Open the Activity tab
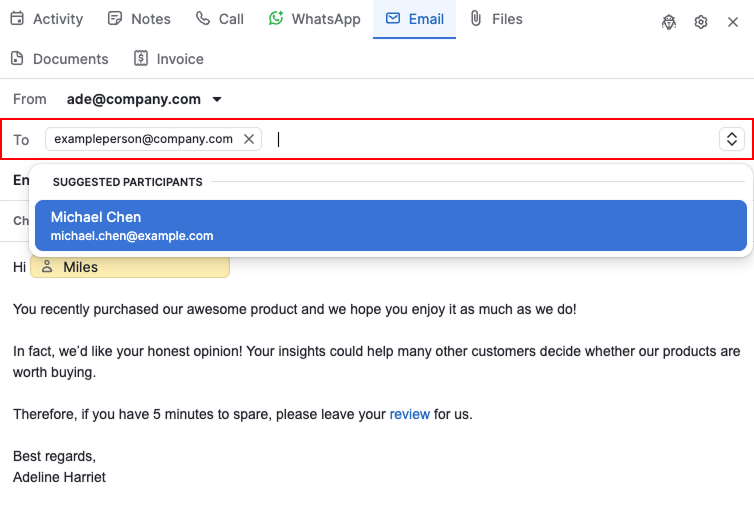 47,19
